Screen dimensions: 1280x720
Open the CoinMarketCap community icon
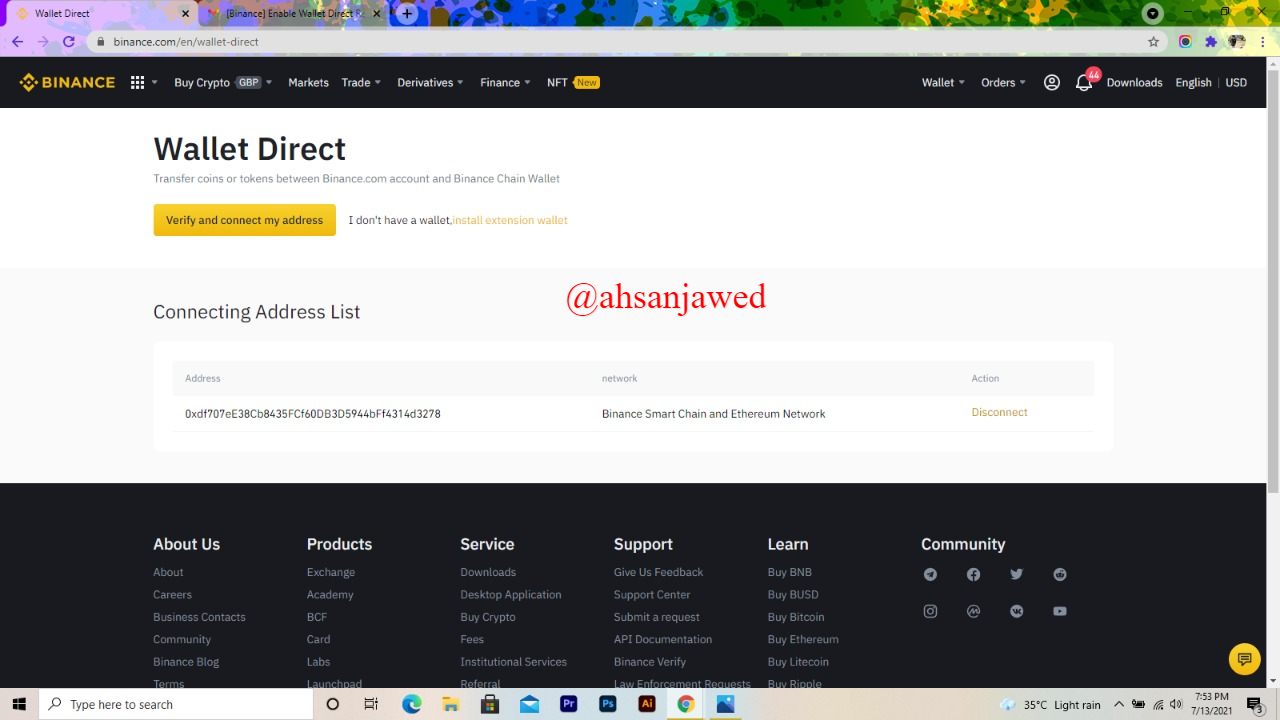(973, 611)
